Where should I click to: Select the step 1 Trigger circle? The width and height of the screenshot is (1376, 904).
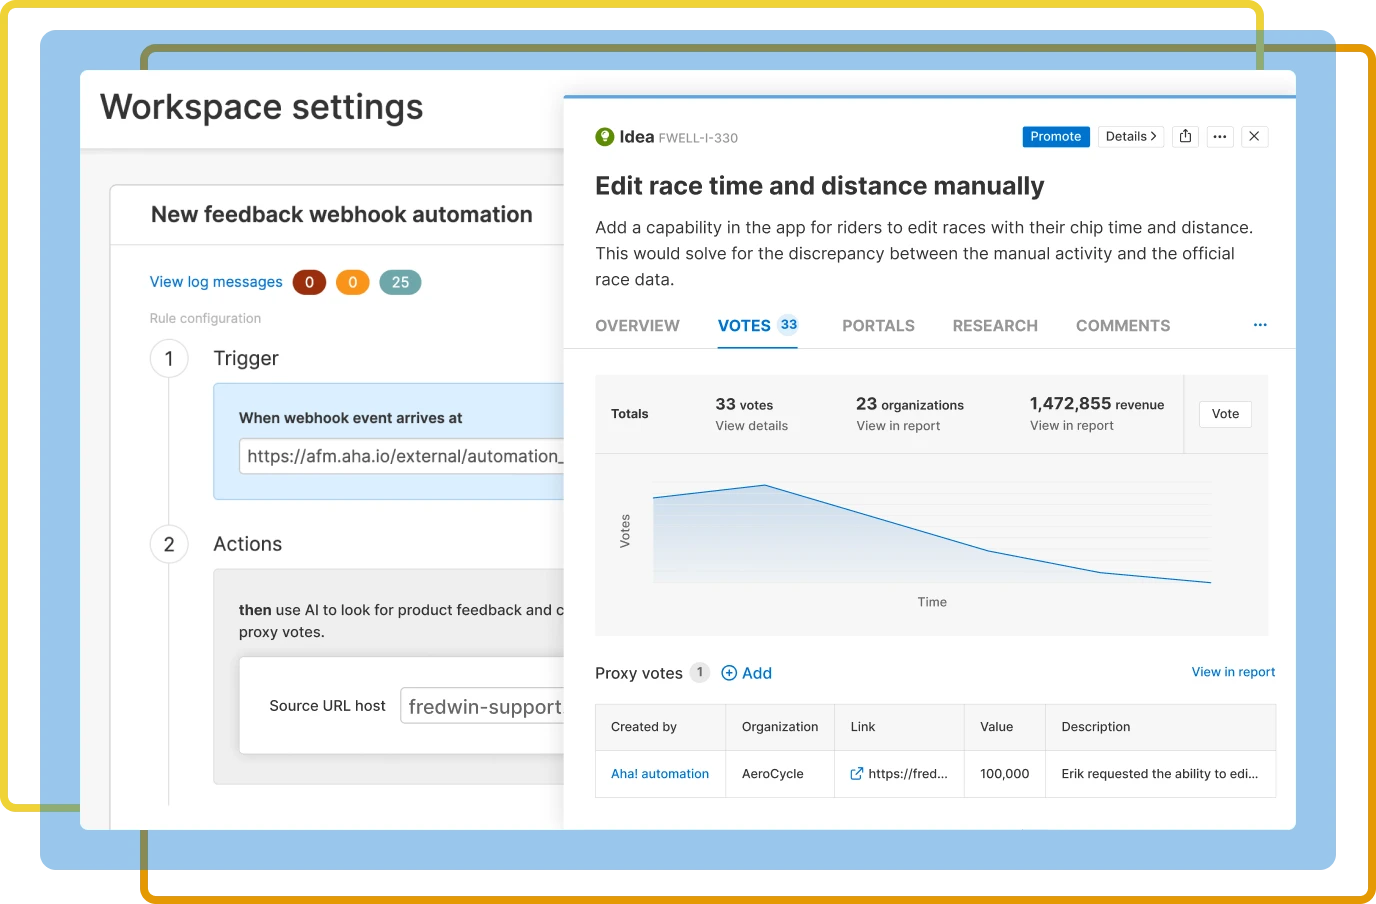click(x=169, y=358)
